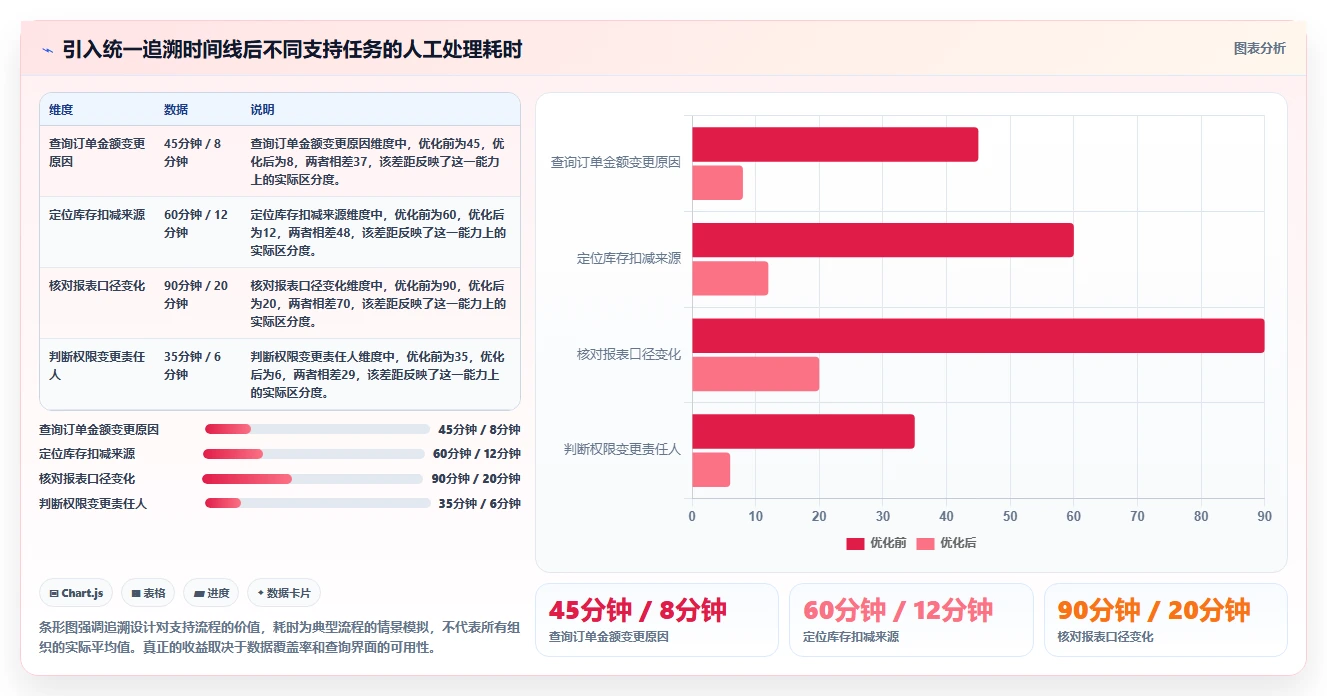Toggle the 优化后 legend swatch

925,543
